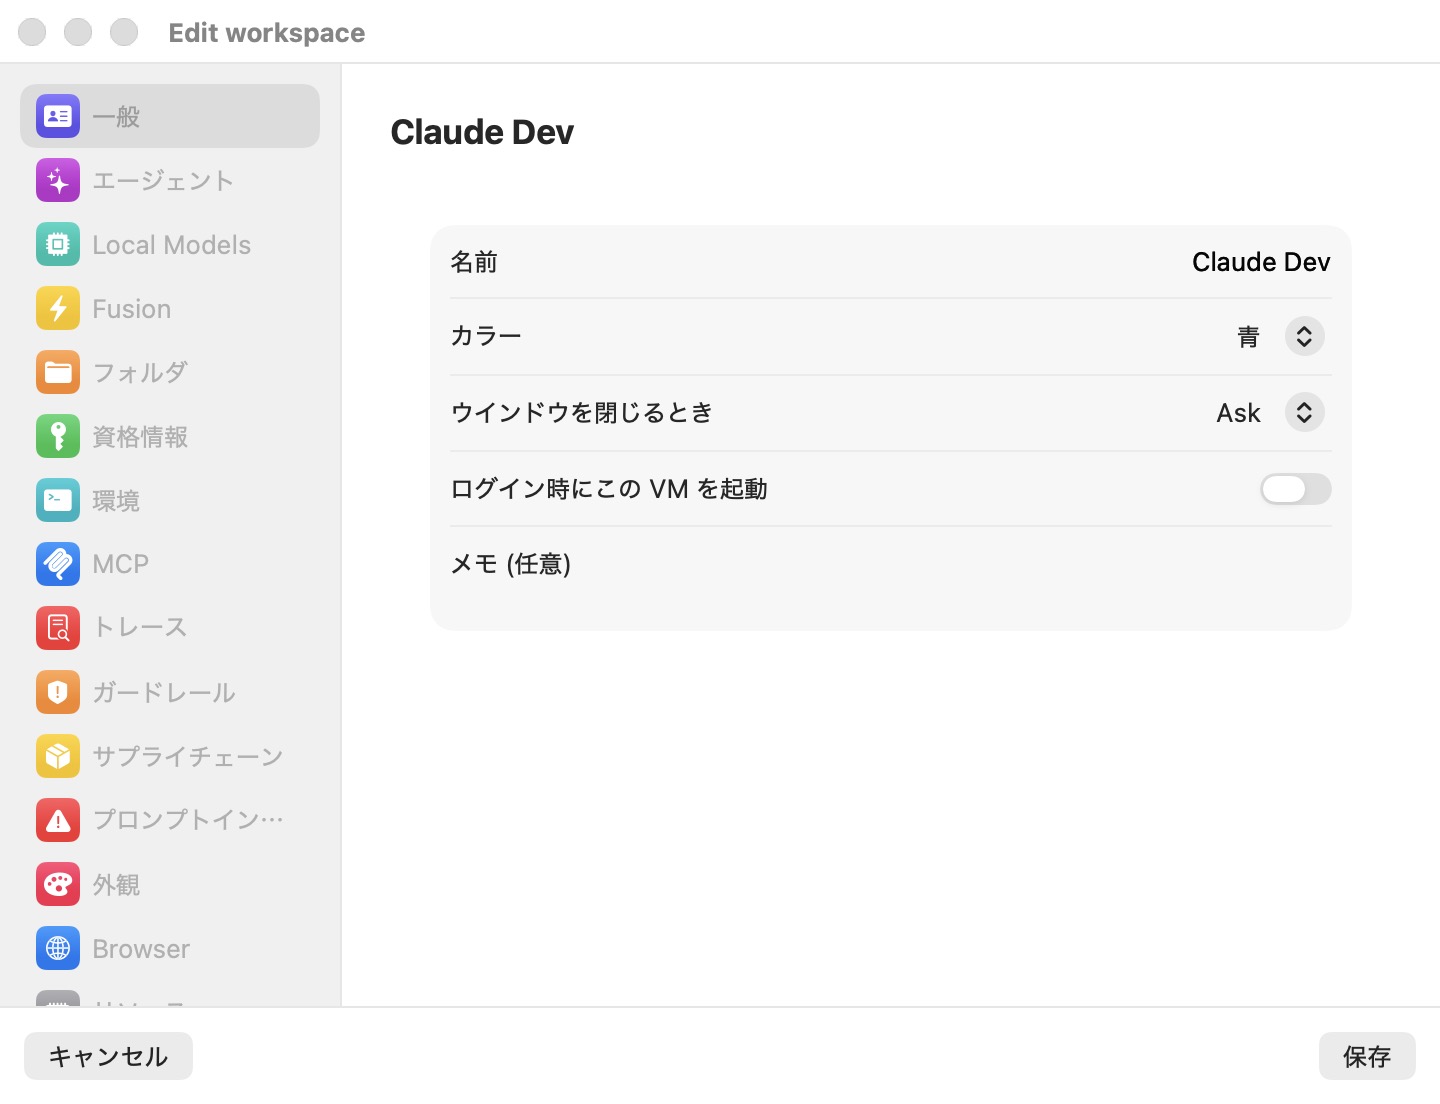Edit the 名前 field containing Claude Dev
The height and width of the screenshot is (1104, 1440).
(x=1261, y=262)
